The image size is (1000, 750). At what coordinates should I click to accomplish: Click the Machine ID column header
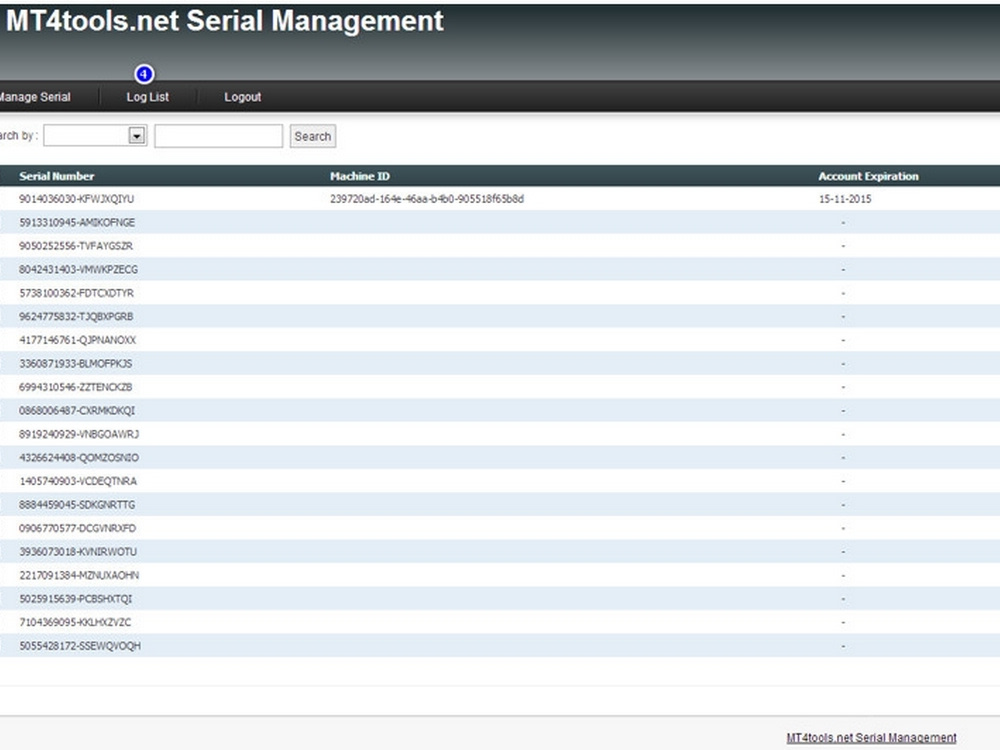pyautogui.click(x=360, y=176)
